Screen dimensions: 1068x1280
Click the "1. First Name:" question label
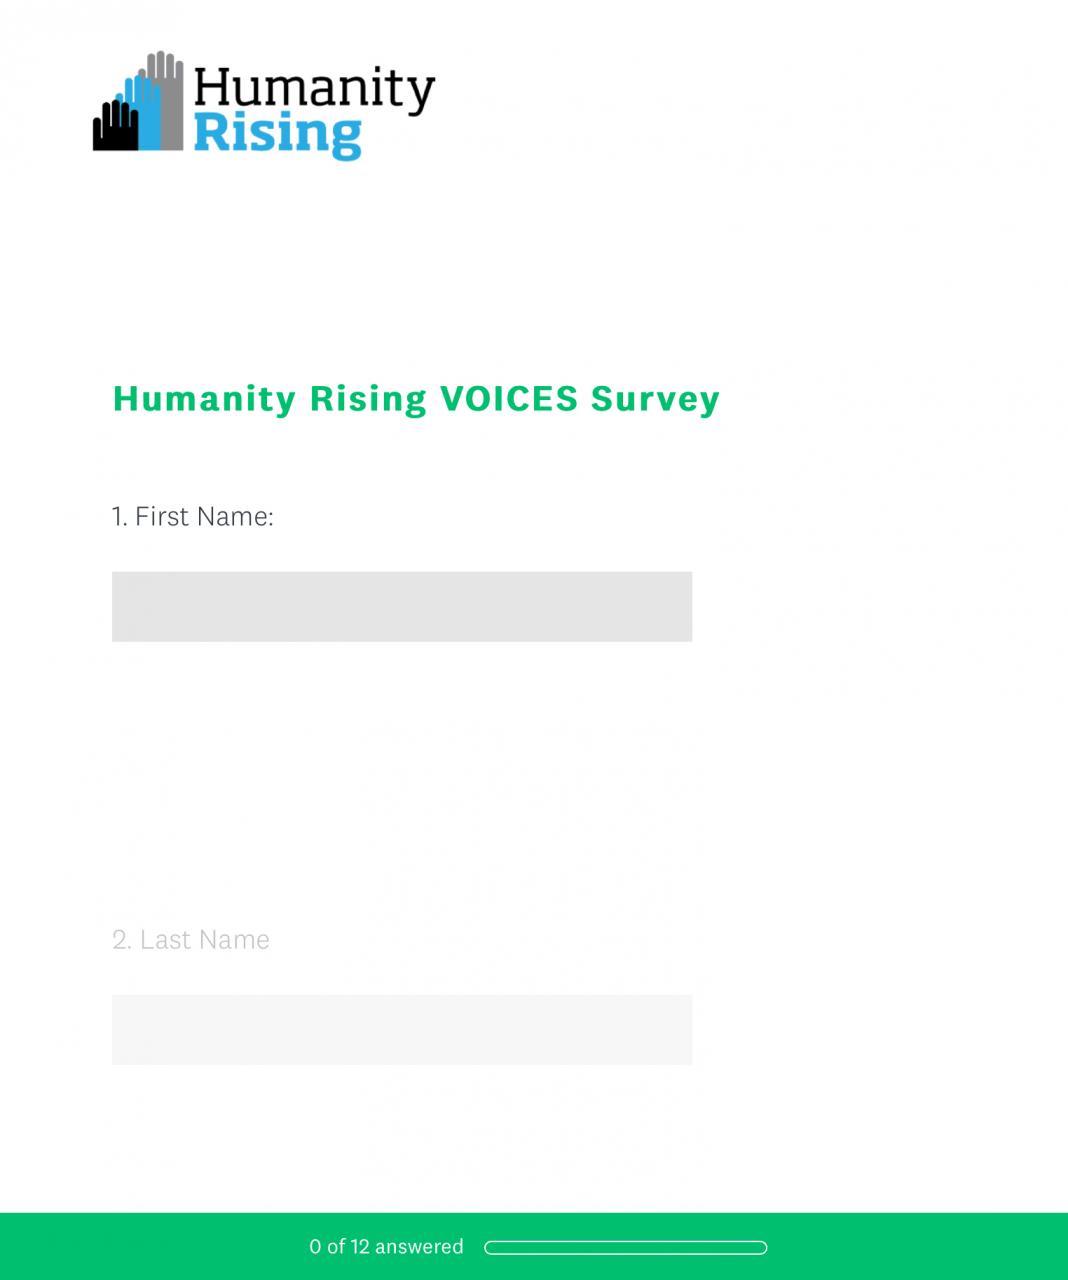(x=192, y=516)
